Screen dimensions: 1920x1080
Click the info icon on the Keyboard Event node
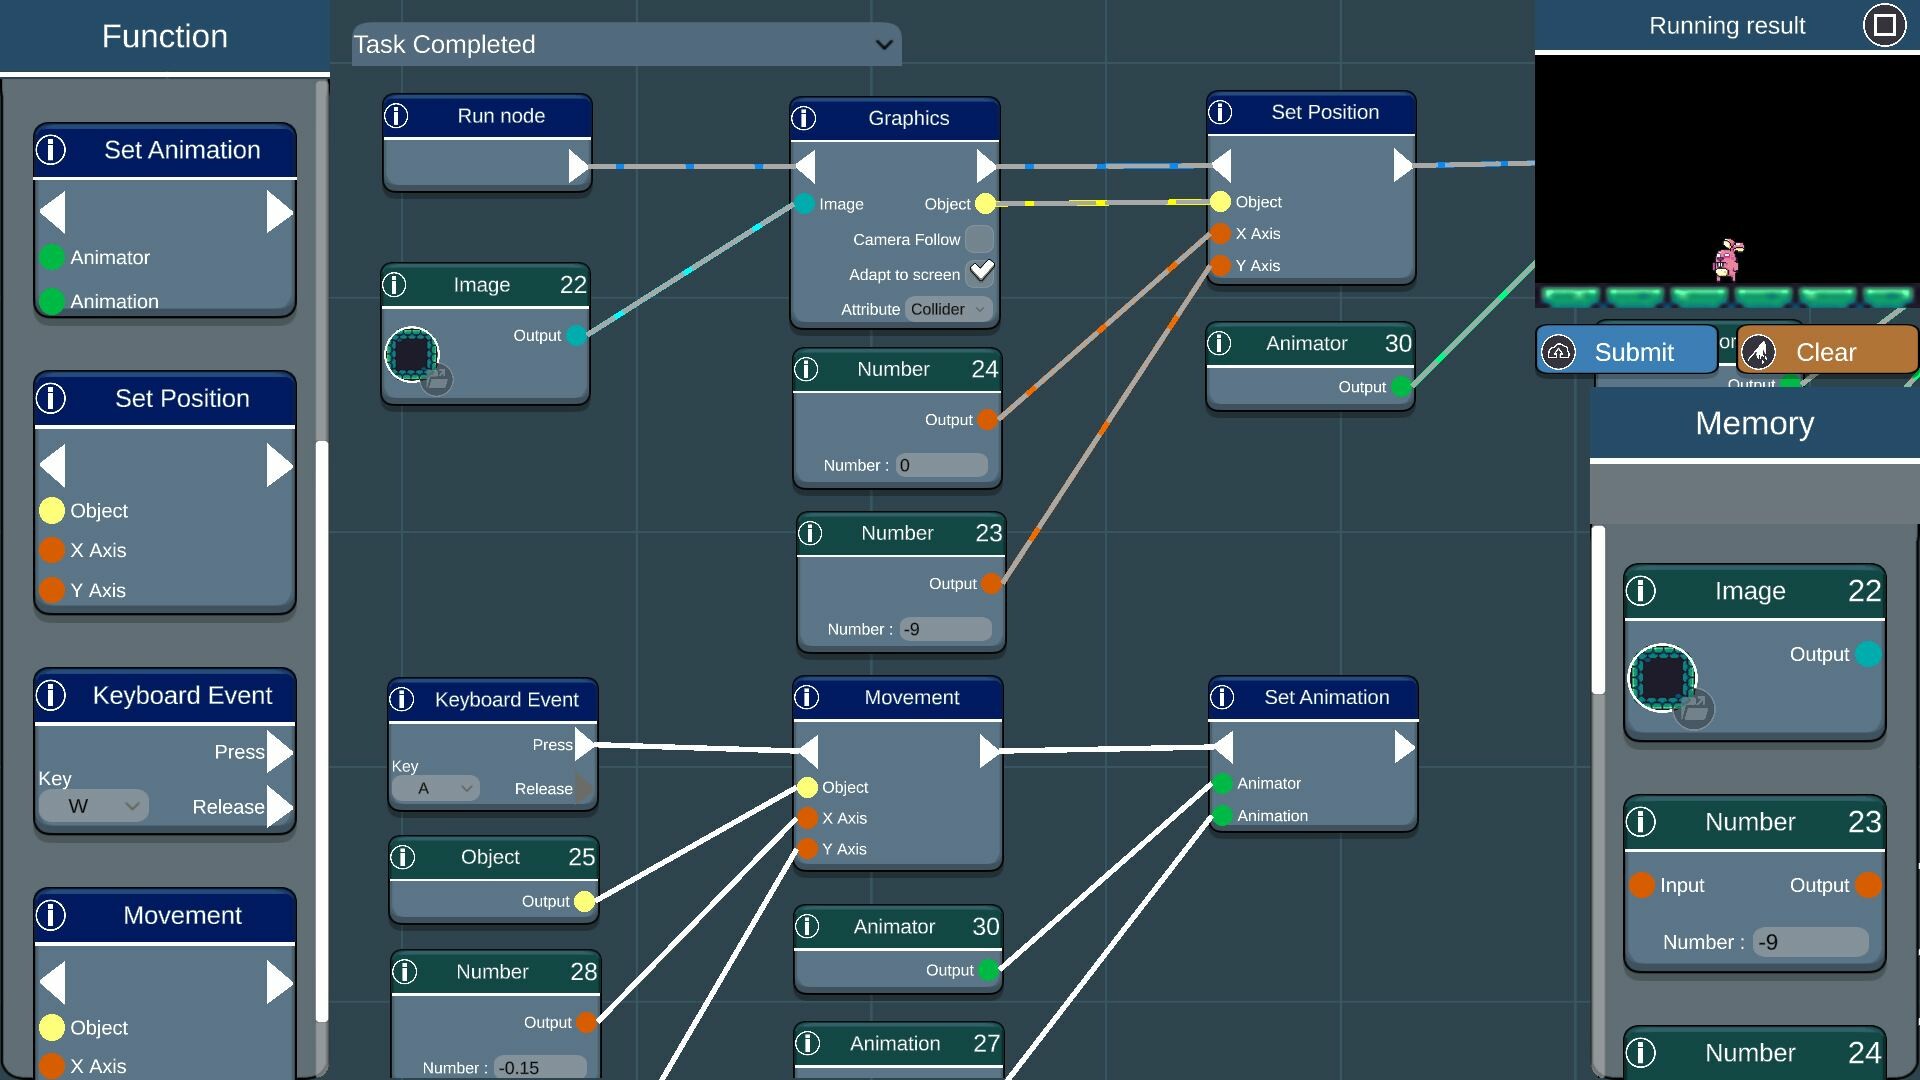coord(404,700)
